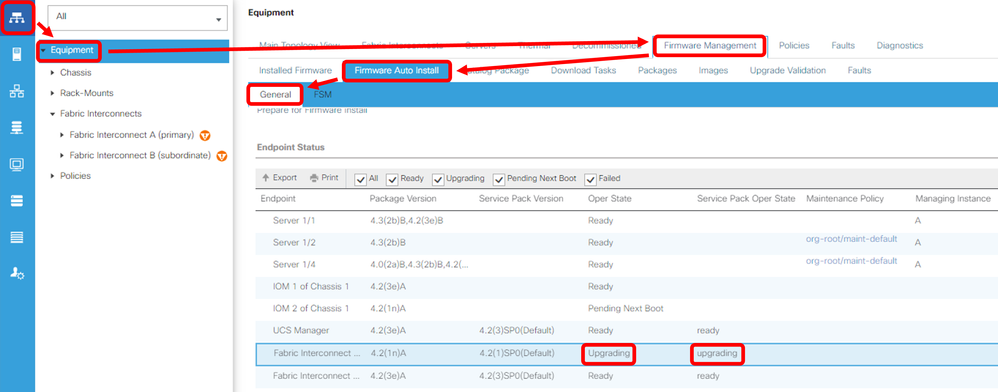Open the Servers navigation icon
This screenshot has height=392, width=998.
pos(17,54)
